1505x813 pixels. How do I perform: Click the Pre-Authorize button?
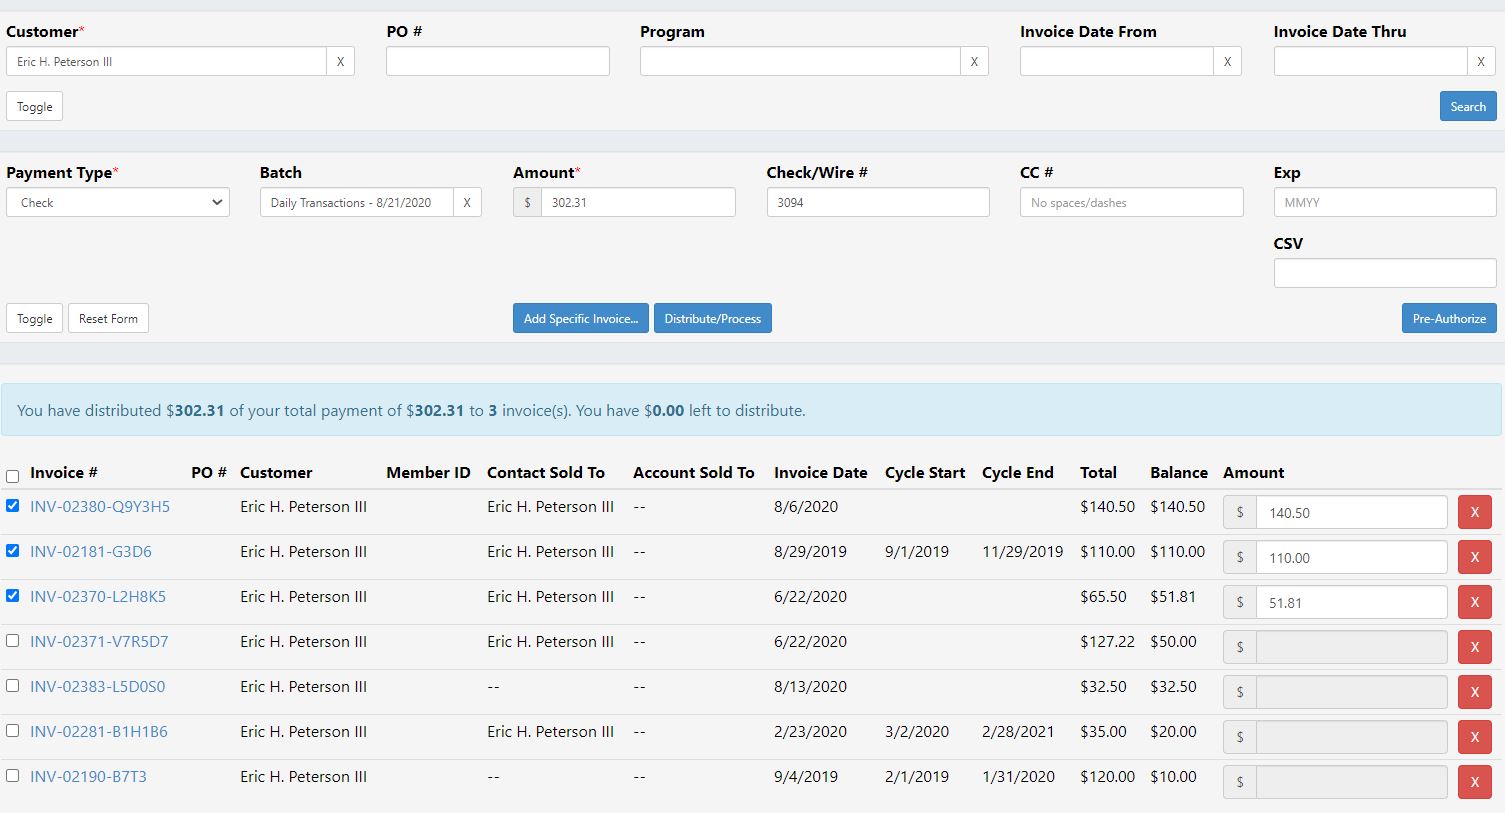coord(1449,318)
